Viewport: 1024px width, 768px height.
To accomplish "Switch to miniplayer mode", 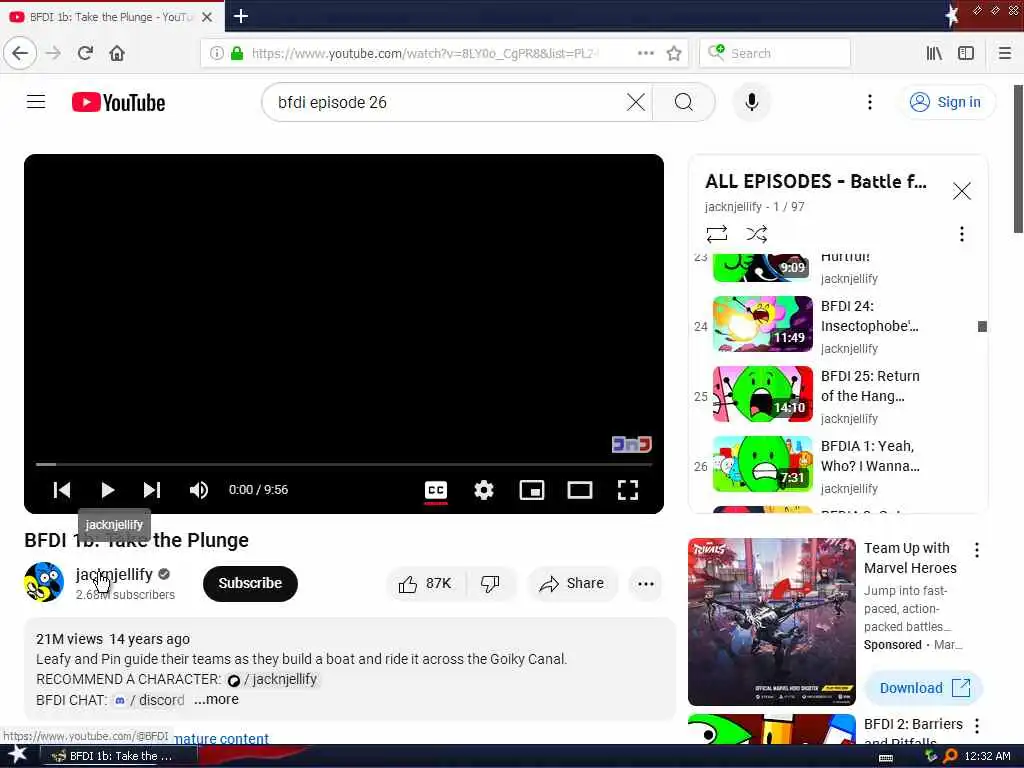I will coord(532,490).
